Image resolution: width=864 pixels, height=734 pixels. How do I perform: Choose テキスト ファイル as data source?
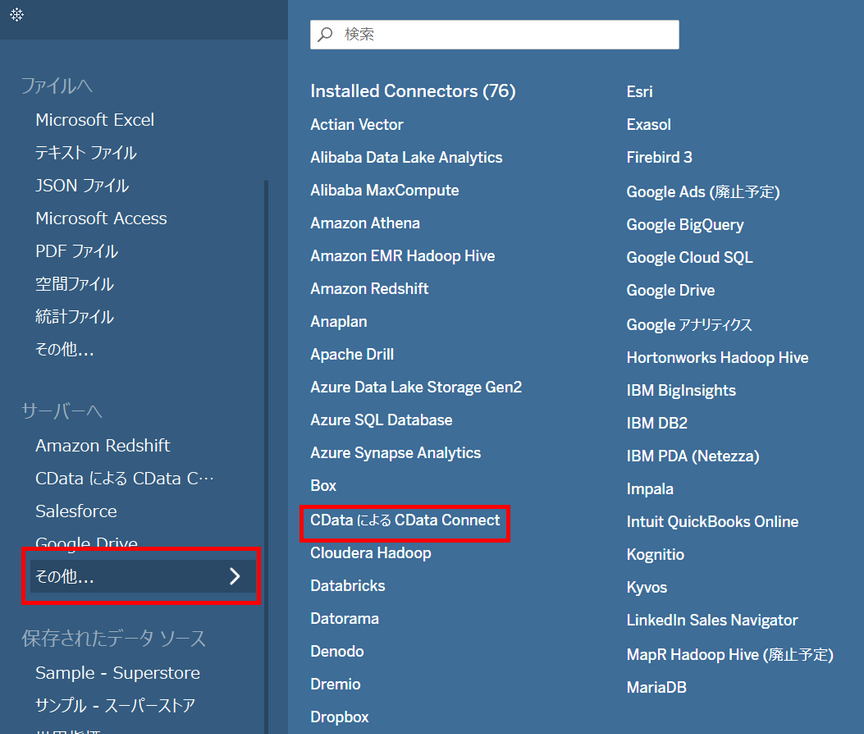pyautogui.click(x=86, y=153)
